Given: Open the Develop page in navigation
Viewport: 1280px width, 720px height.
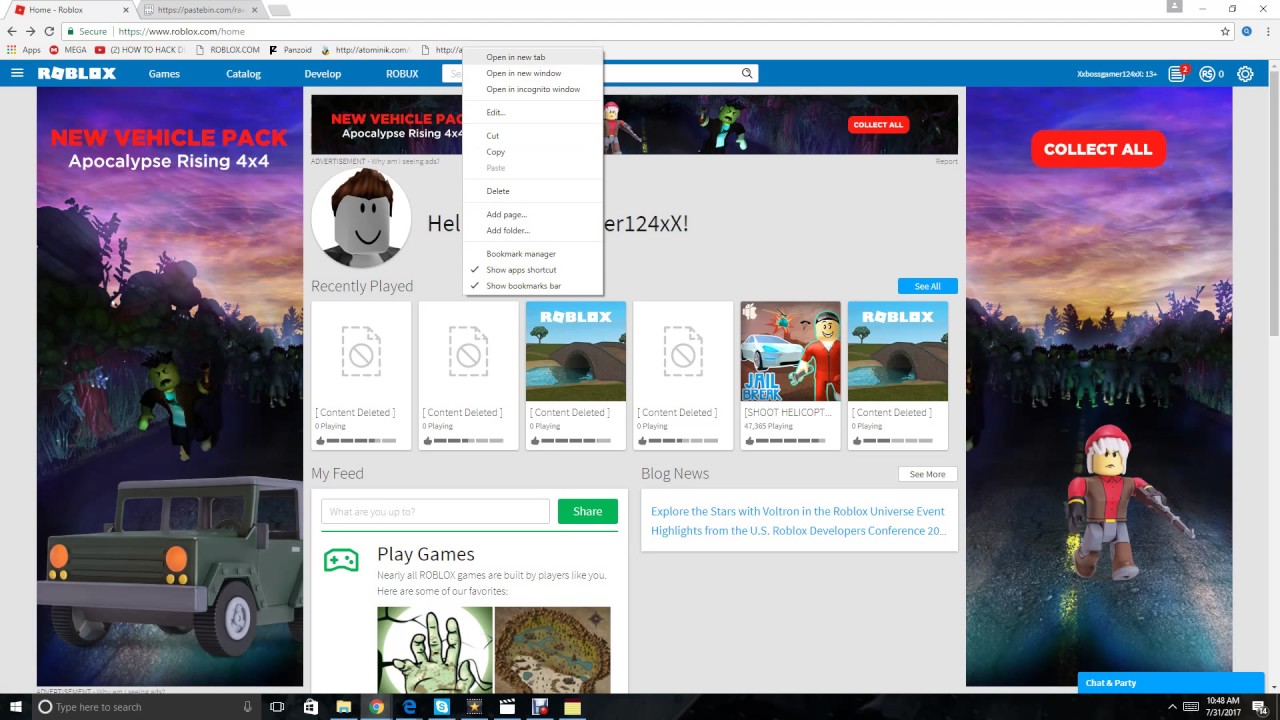Looking at the screenshot, I should pyautogui.click(x=322, y=73).
